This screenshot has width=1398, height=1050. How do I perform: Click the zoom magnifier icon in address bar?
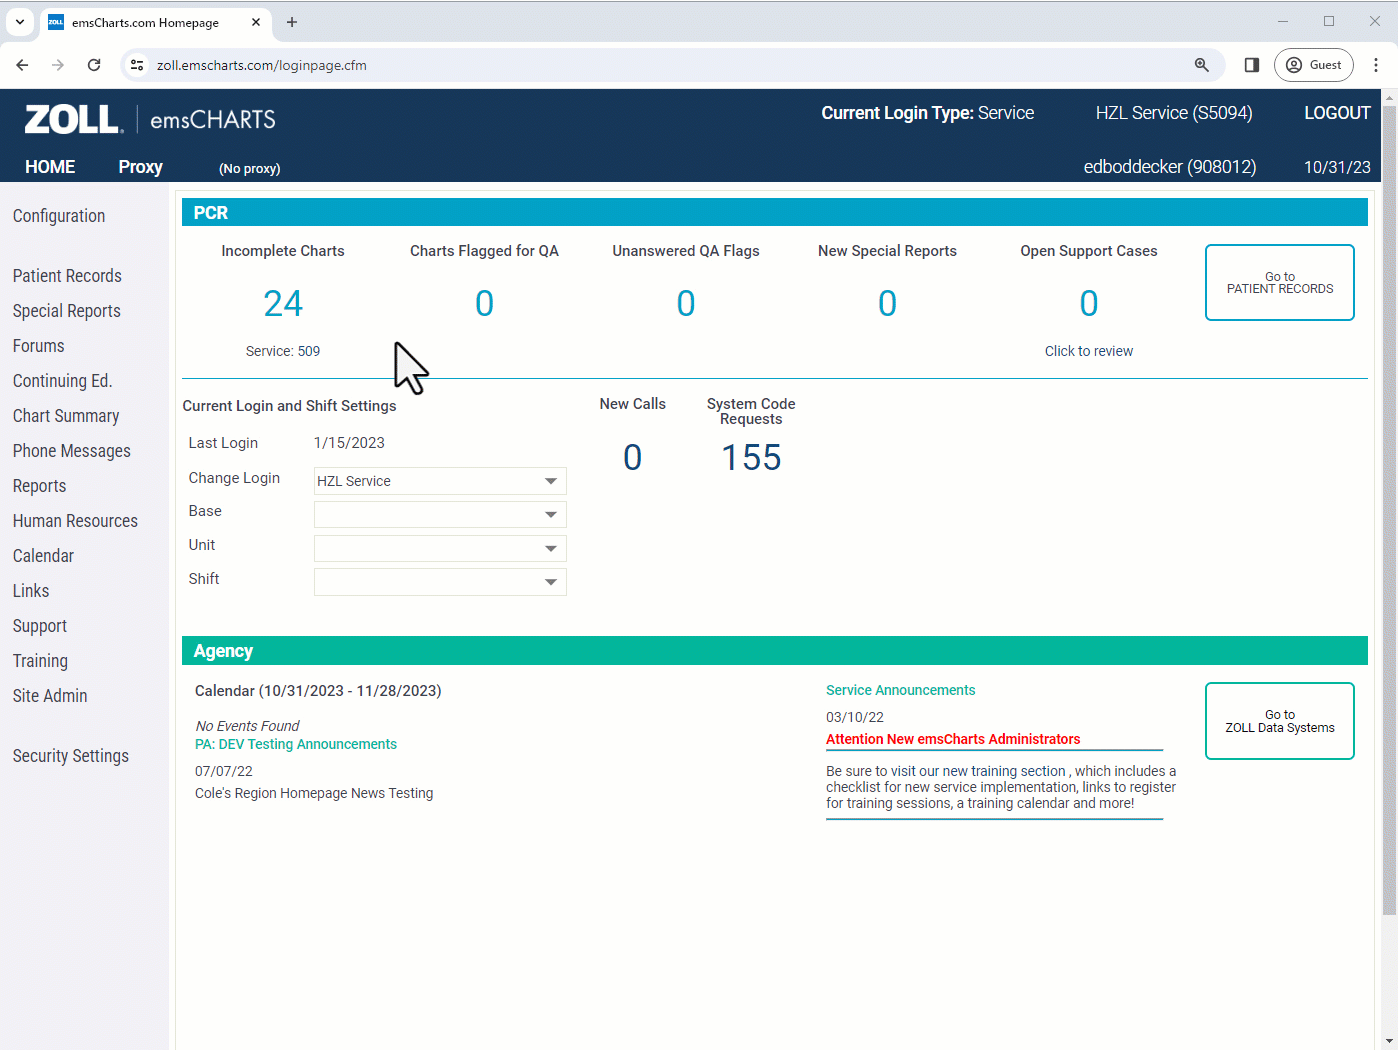tap(1202, 65)
